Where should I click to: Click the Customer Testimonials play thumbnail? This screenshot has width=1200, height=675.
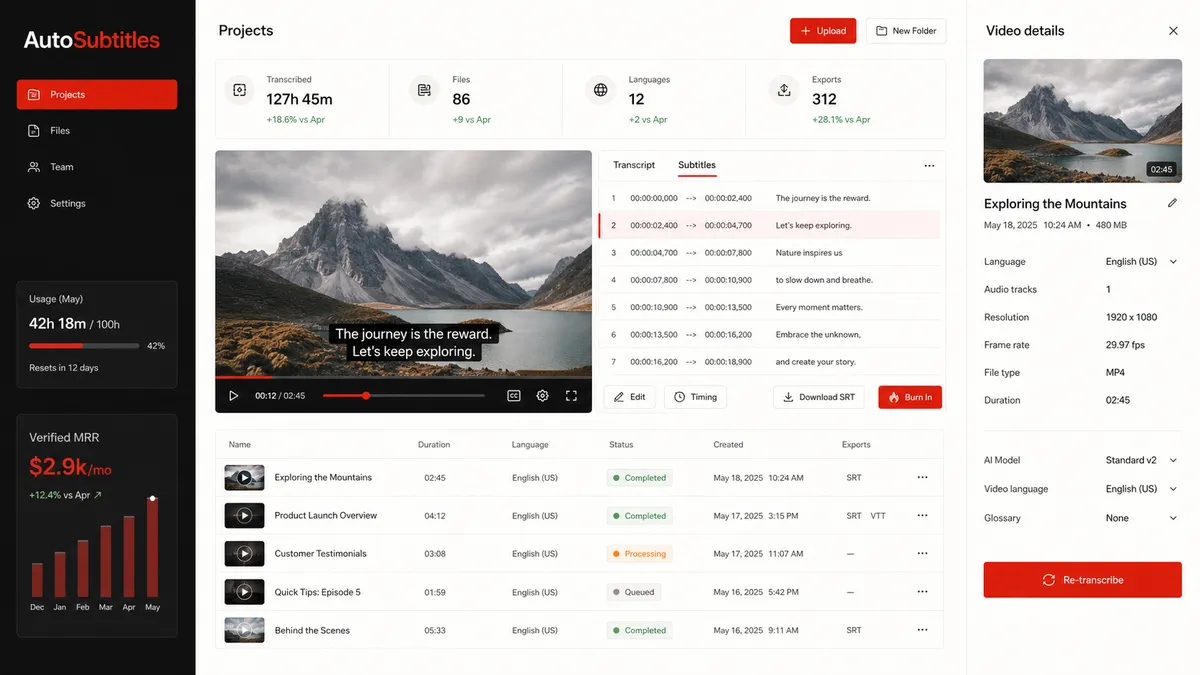click(244, 554)
